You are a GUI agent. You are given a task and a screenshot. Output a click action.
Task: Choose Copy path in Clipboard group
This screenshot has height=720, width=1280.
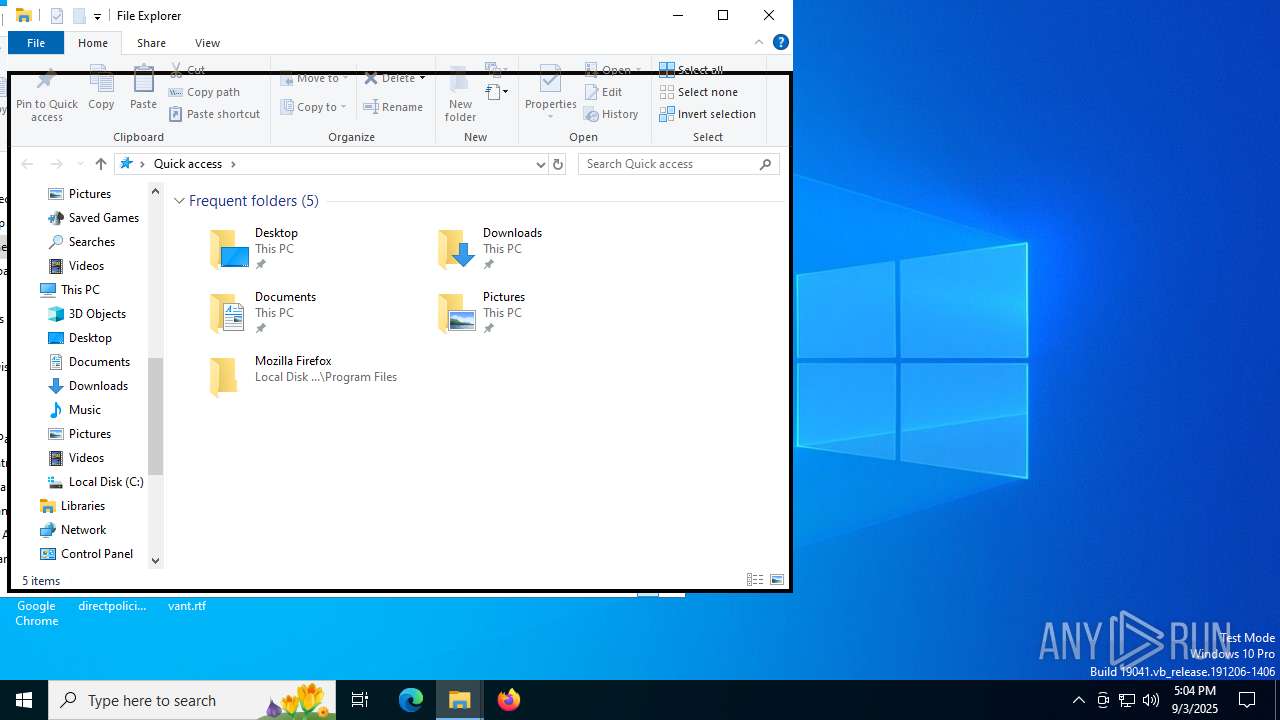coord(204,92)
